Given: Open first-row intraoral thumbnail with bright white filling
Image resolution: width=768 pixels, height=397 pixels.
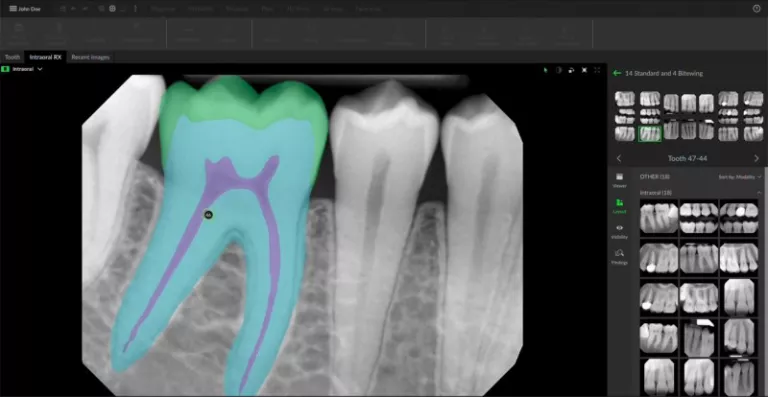Looking at the screenshot, I should (739, 217).
